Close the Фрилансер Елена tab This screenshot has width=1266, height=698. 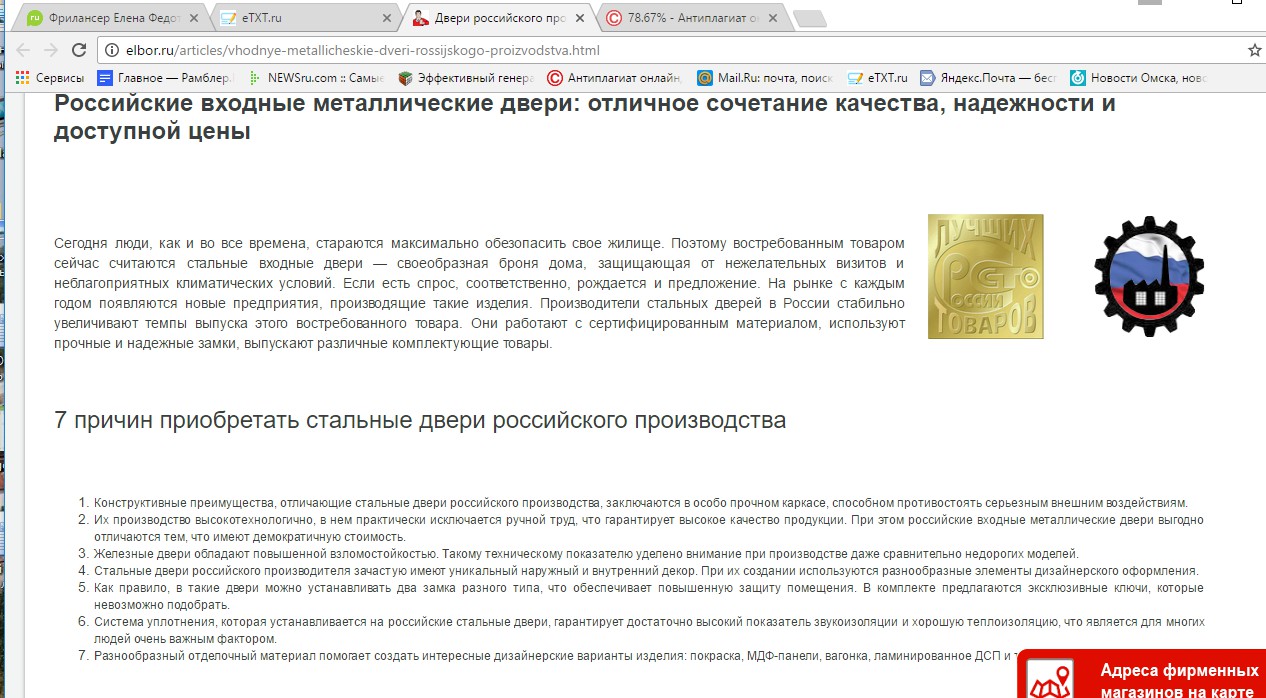[x=196, y=18]
